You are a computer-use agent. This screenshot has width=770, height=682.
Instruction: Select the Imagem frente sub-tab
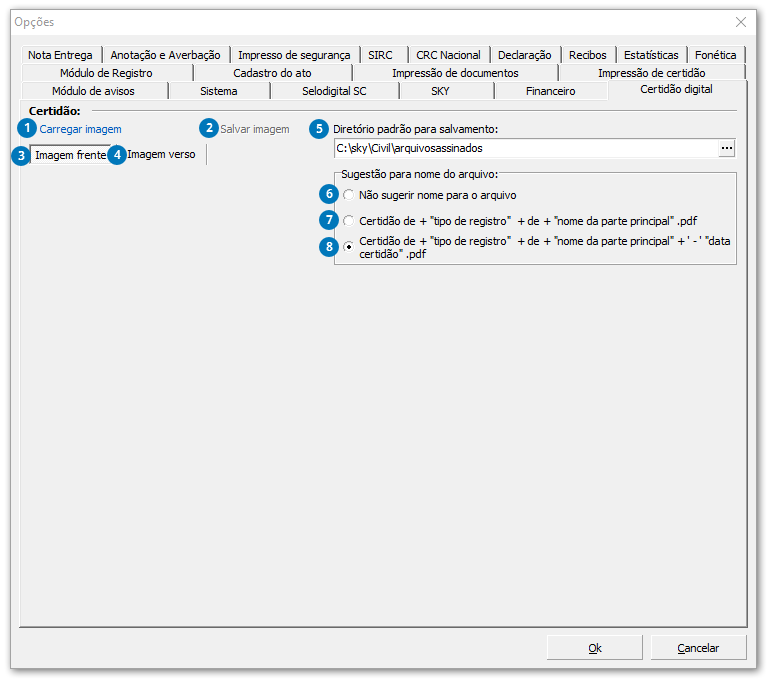coord(71,155)
